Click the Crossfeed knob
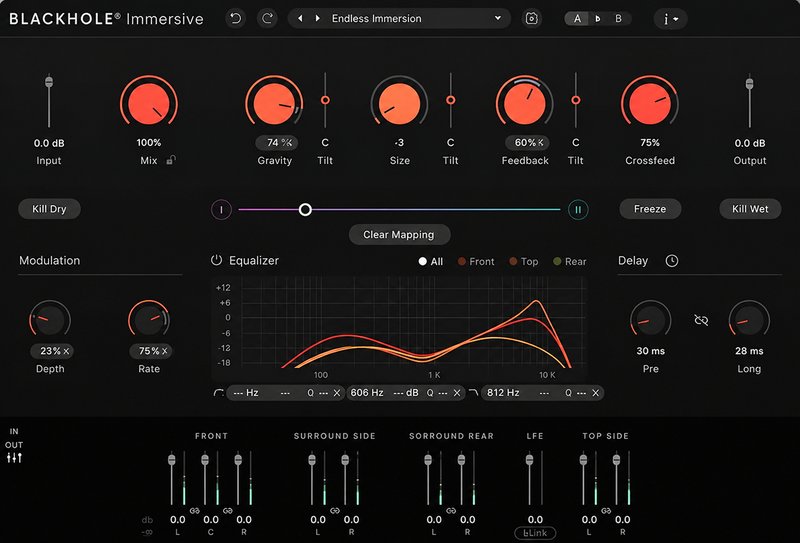This screenshot has width=800, height=543. (649, 104)
